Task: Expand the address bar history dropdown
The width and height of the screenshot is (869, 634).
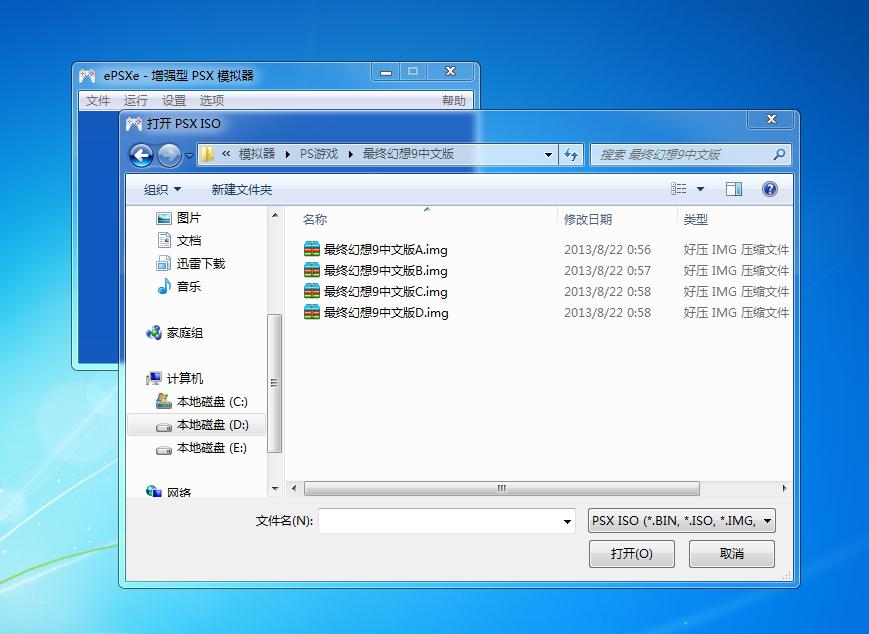Action: click(548, 155)
